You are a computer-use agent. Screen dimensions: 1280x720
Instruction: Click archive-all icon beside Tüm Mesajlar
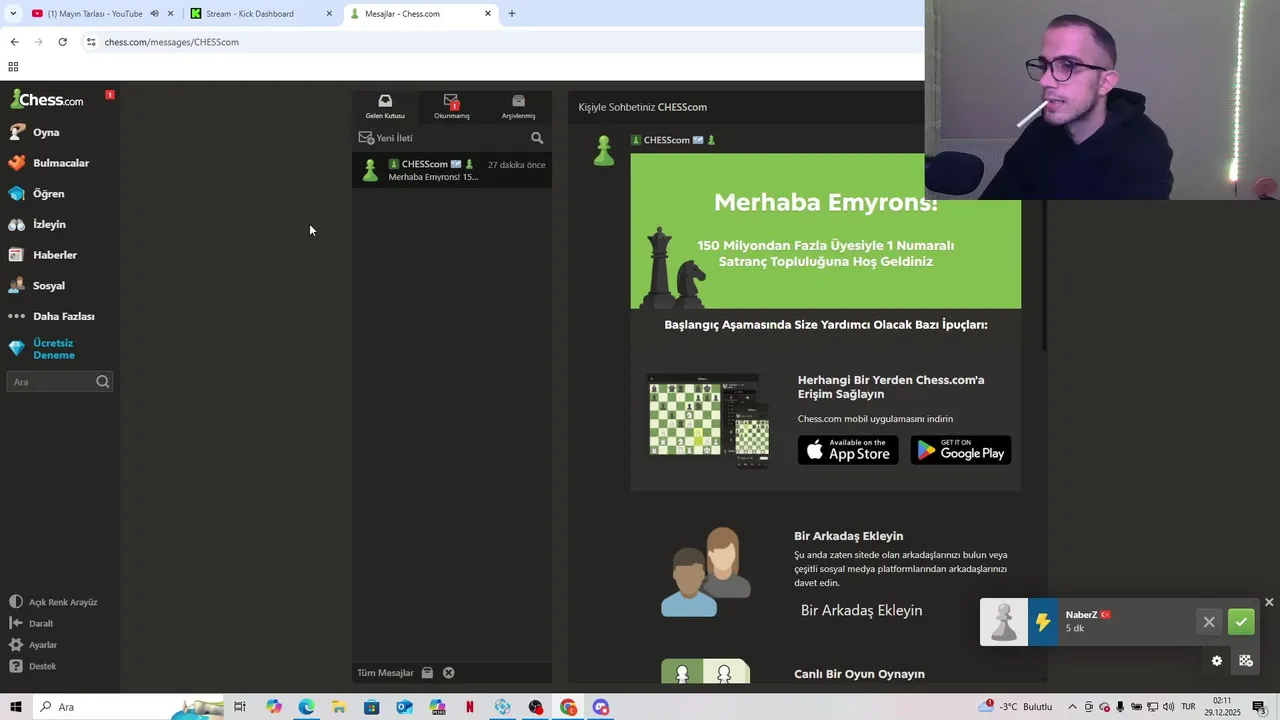coord(427,673)
